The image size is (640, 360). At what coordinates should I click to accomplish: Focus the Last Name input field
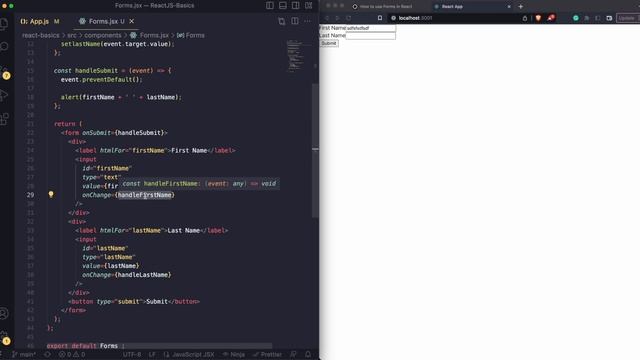tap(371, 36)
